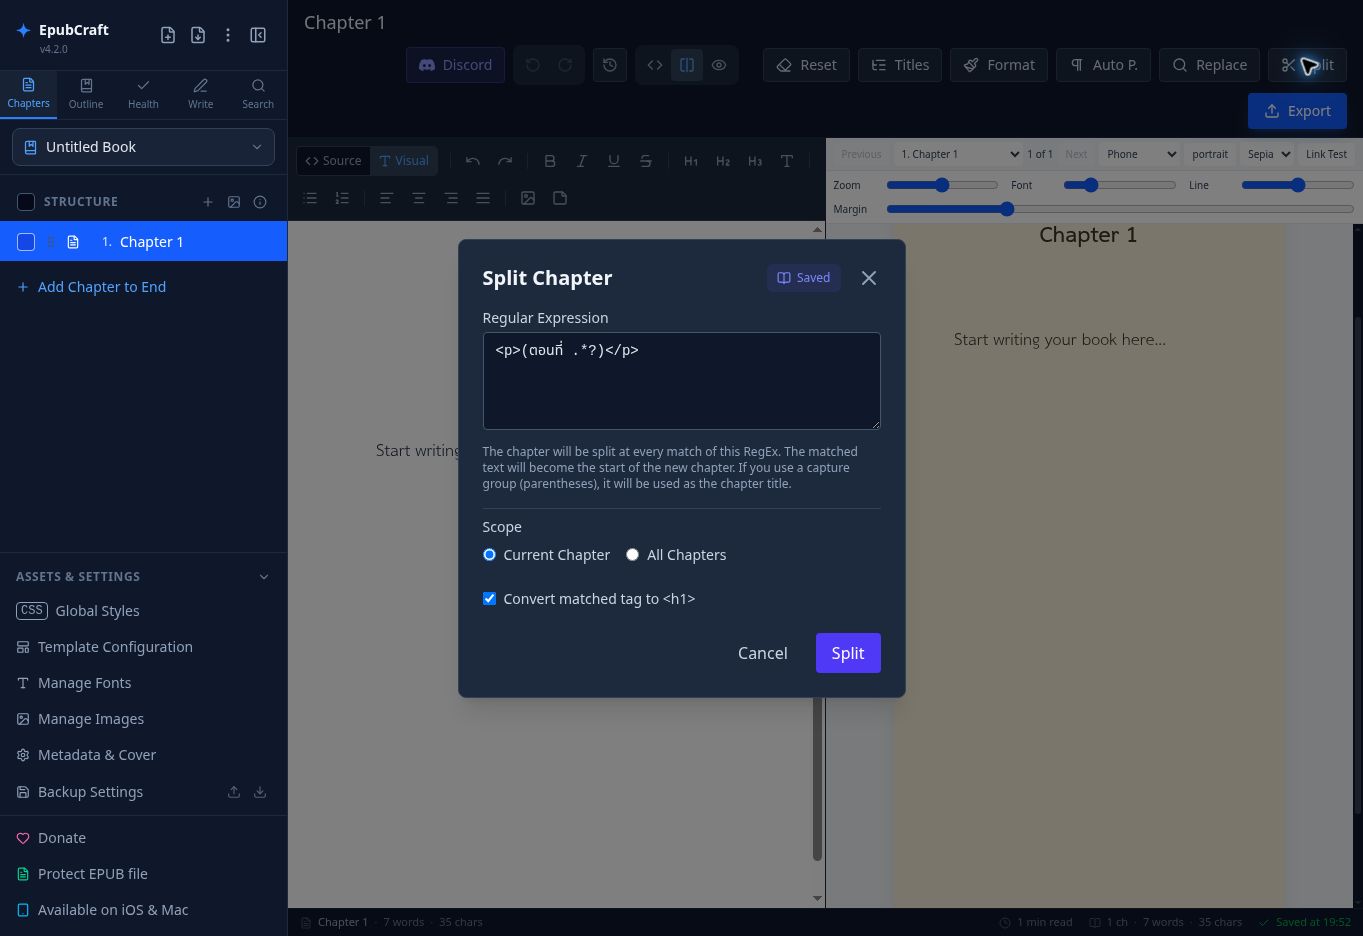Insert image in editor toolbar
This screenshot has width=1363, height=936.
coord(528,198)
